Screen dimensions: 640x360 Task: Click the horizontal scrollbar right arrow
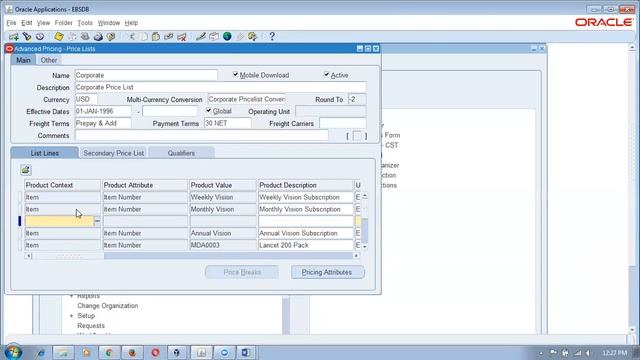click(356, 256)
